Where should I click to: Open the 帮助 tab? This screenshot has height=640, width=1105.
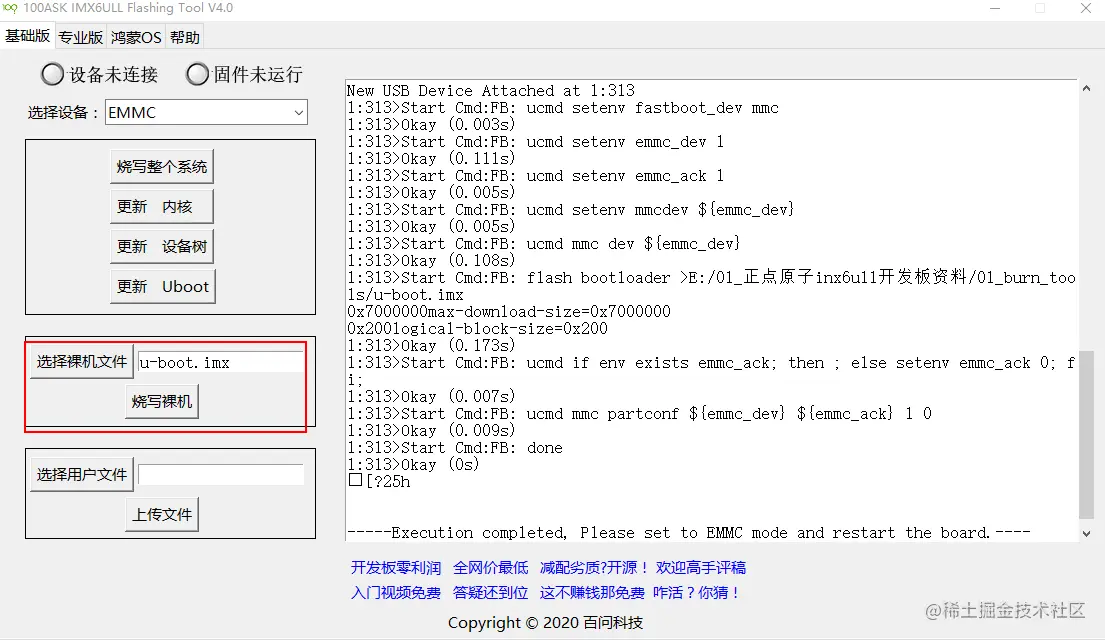pos(185,37)
